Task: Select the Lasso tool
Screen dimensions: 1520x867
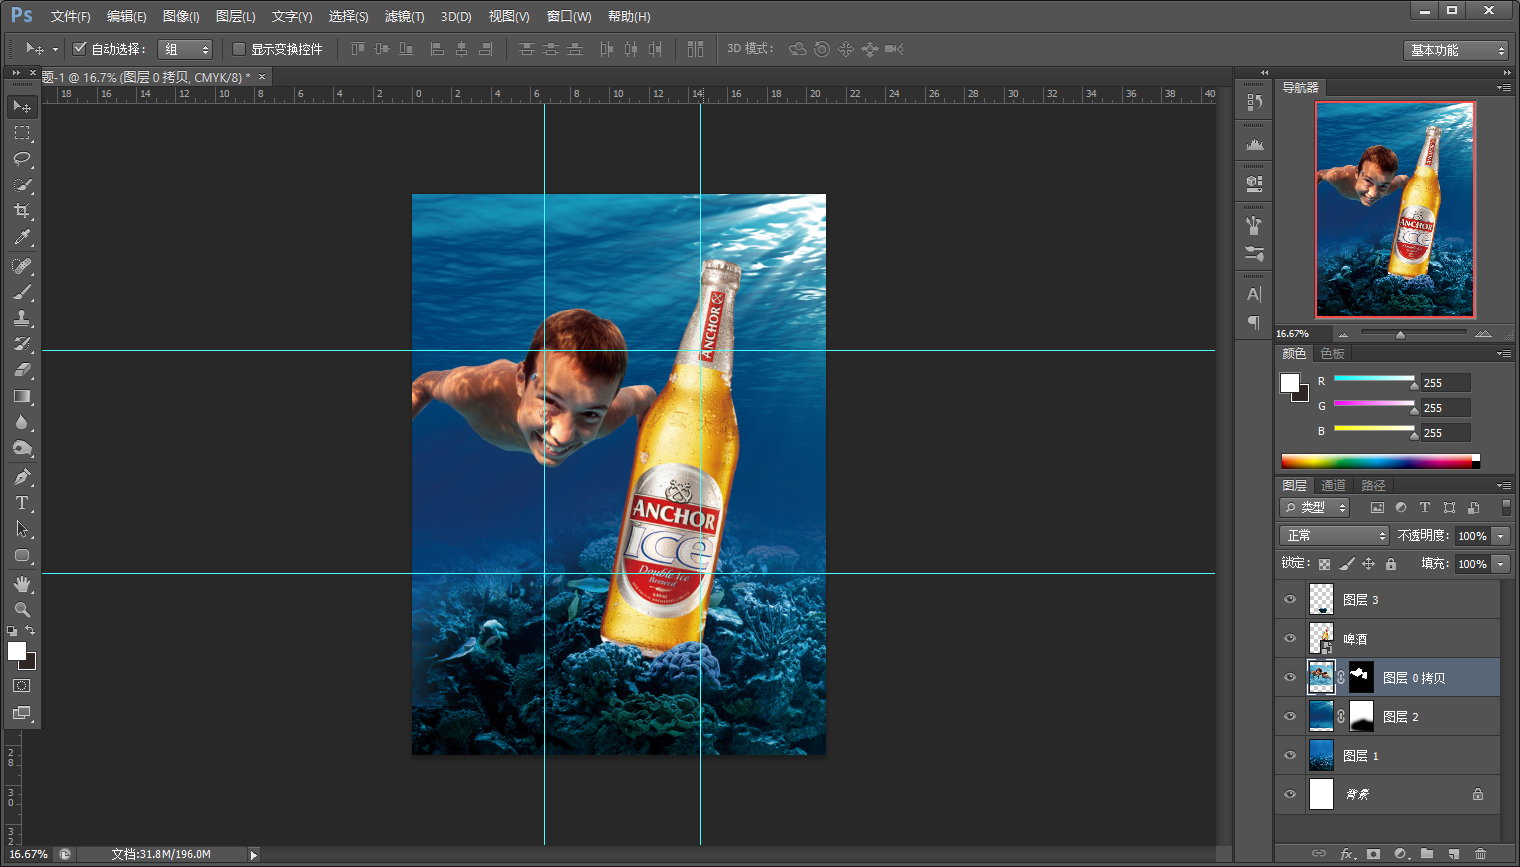Action: (x=22, y=159)
